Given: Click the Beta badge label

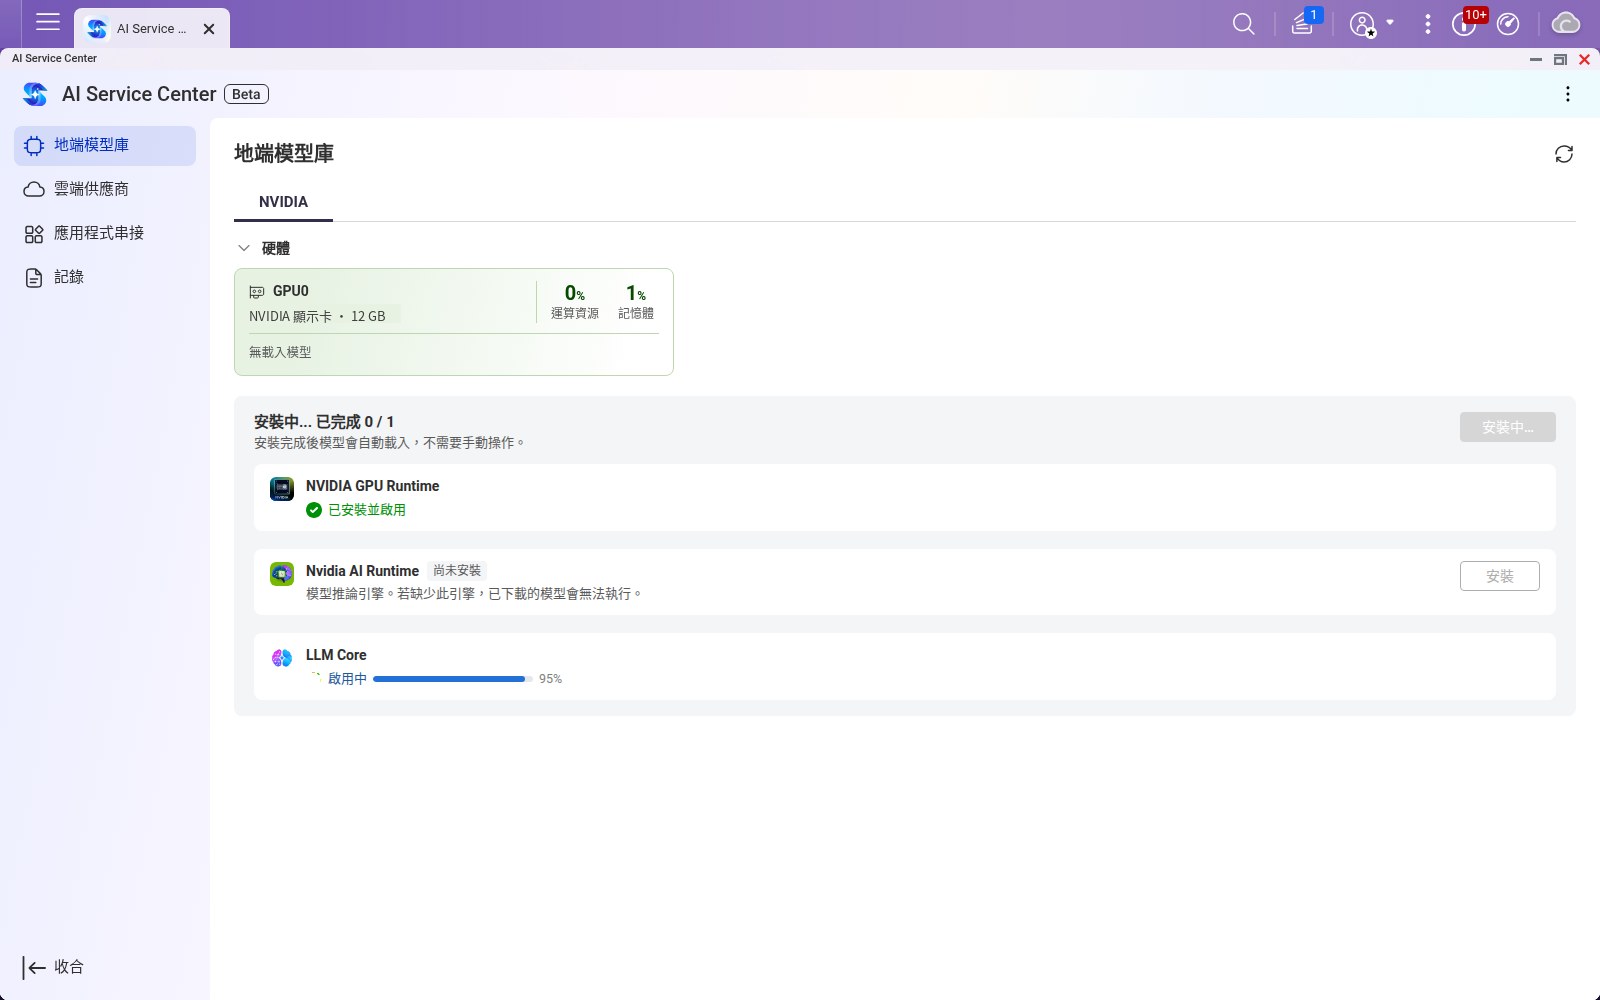Looking at the screenshot, I should tap(246, 94).
